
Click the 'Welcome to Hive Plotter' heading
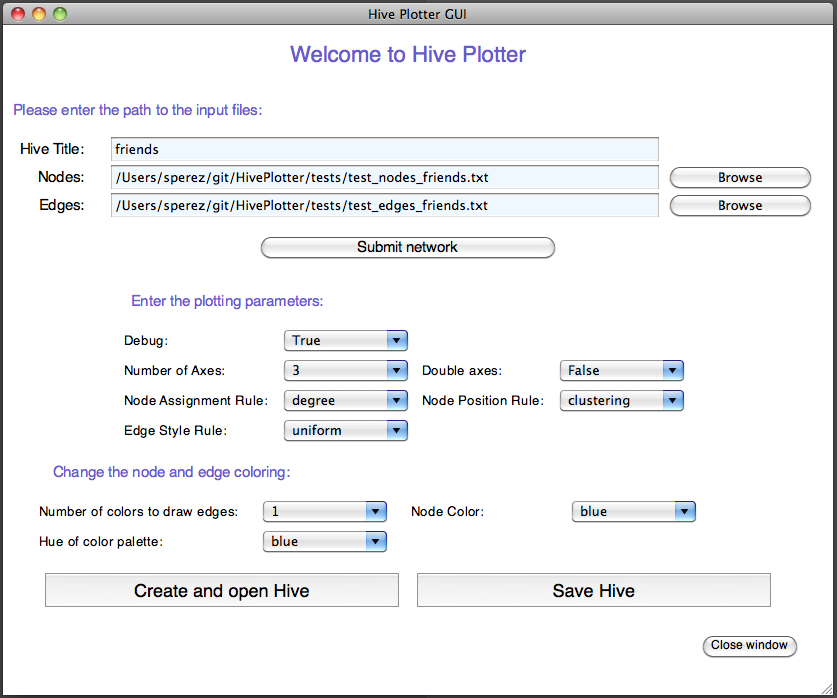408,54
